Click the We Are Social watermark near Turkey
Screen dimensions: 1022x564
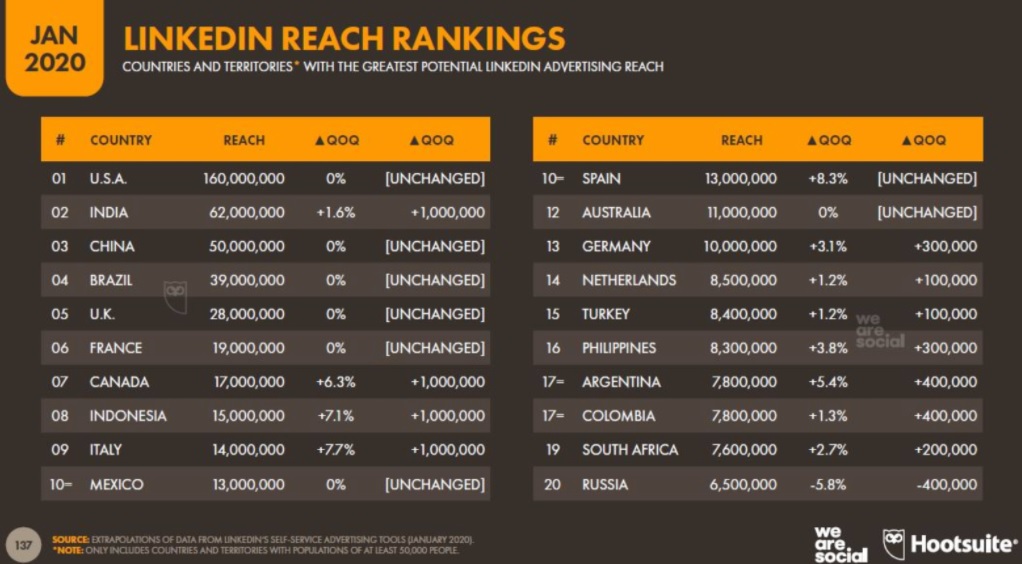[880, 331]
